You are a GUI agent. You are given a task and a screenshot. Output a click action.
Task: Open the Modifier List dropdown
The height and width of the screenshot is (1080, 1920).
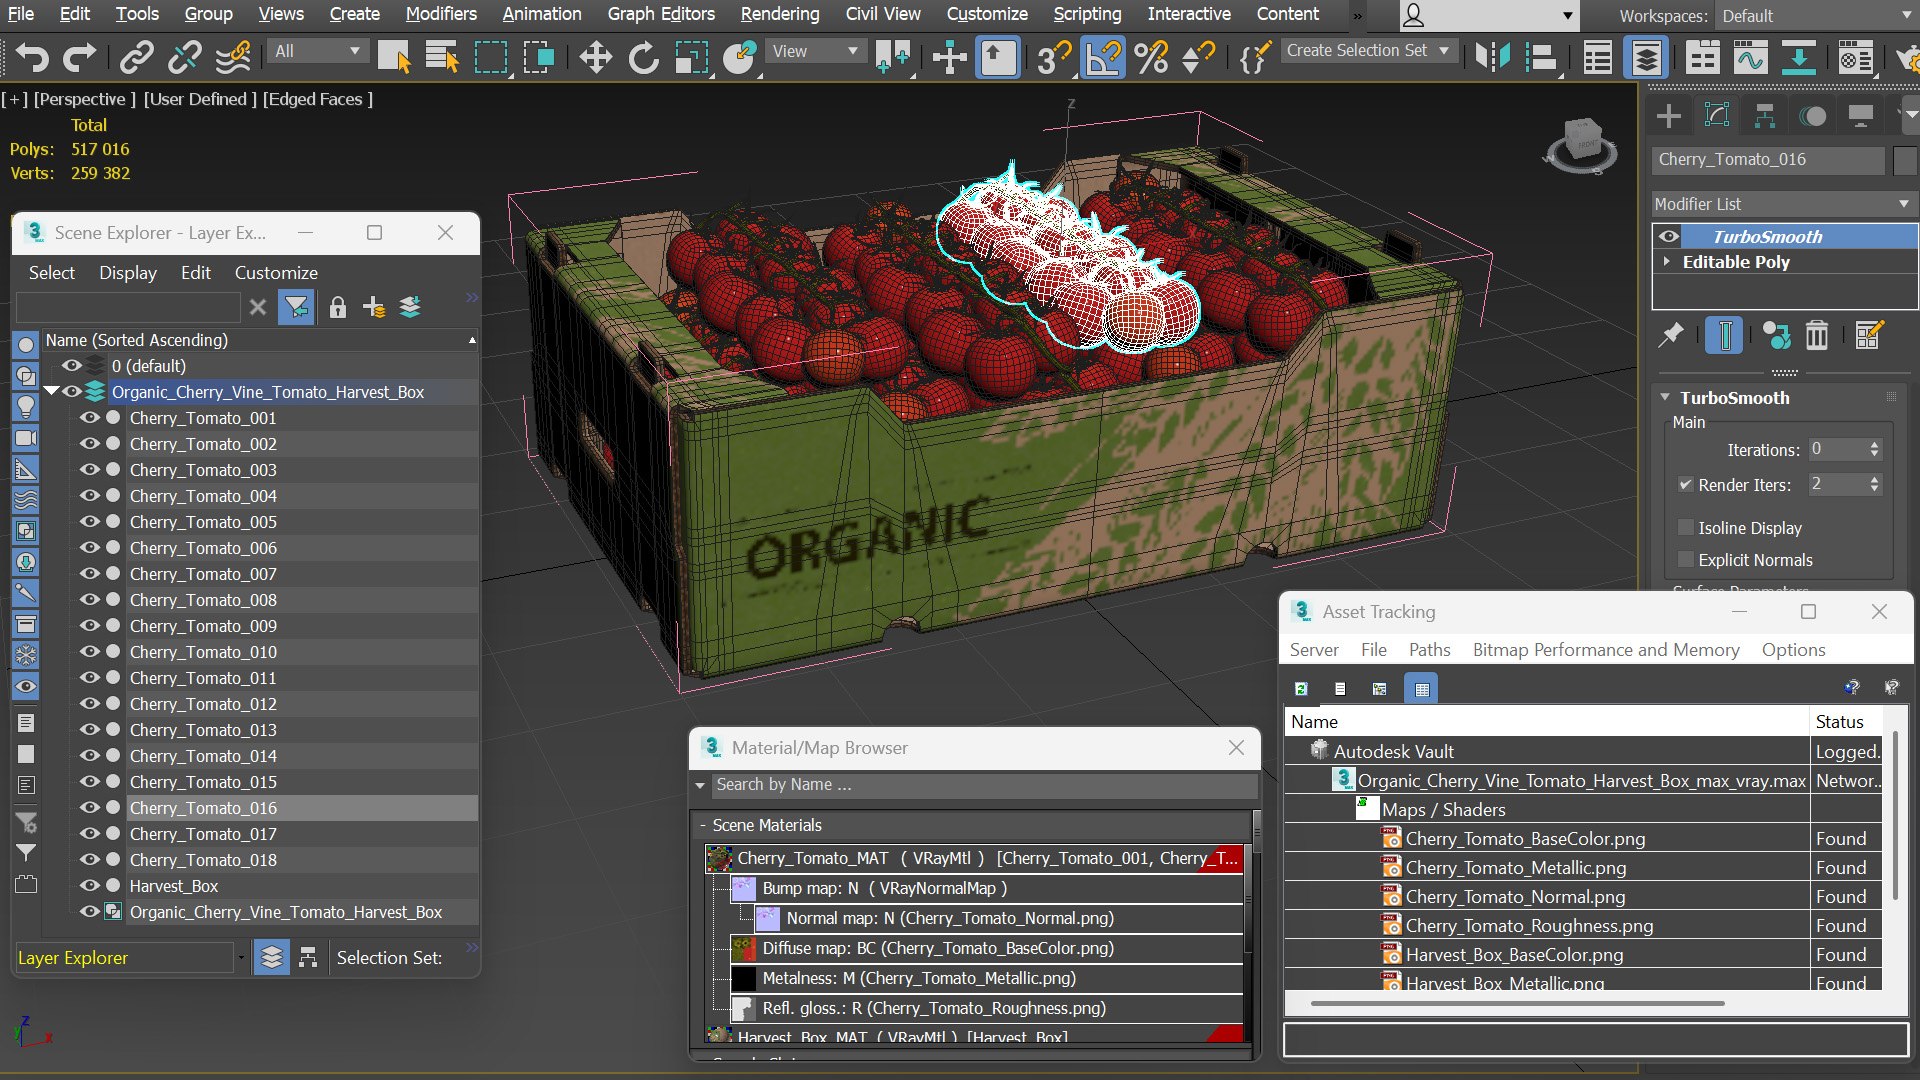tap(1782, 203)
